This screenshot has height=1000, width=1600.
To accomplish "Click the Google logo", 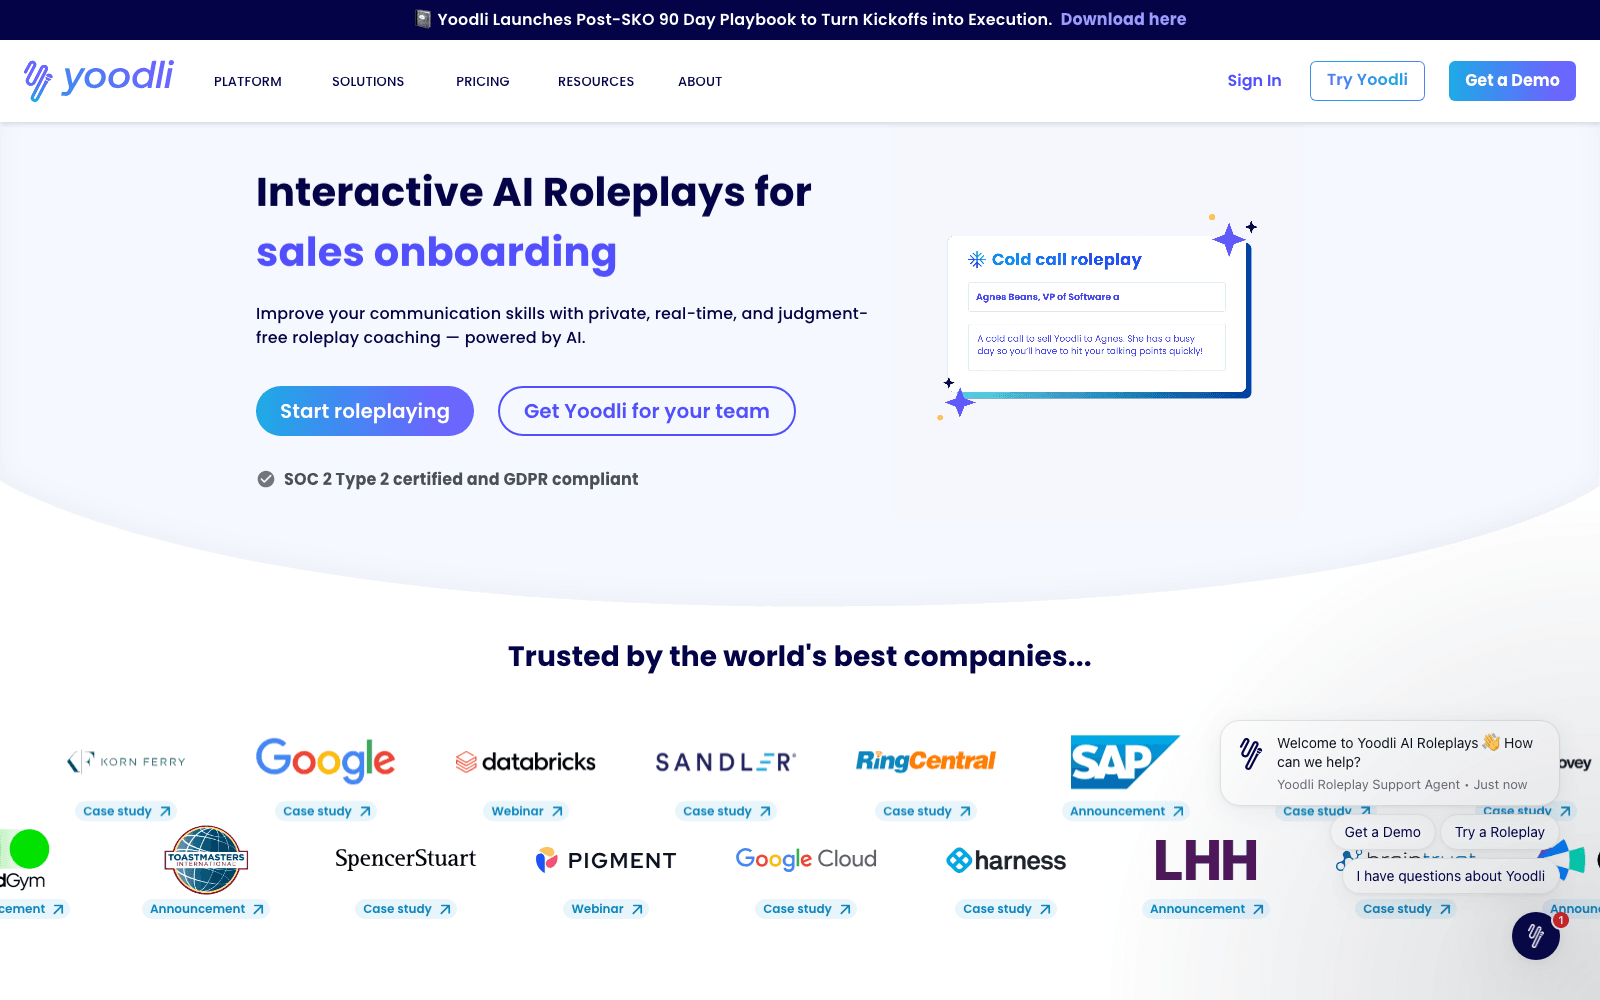I will click(326, 760).
